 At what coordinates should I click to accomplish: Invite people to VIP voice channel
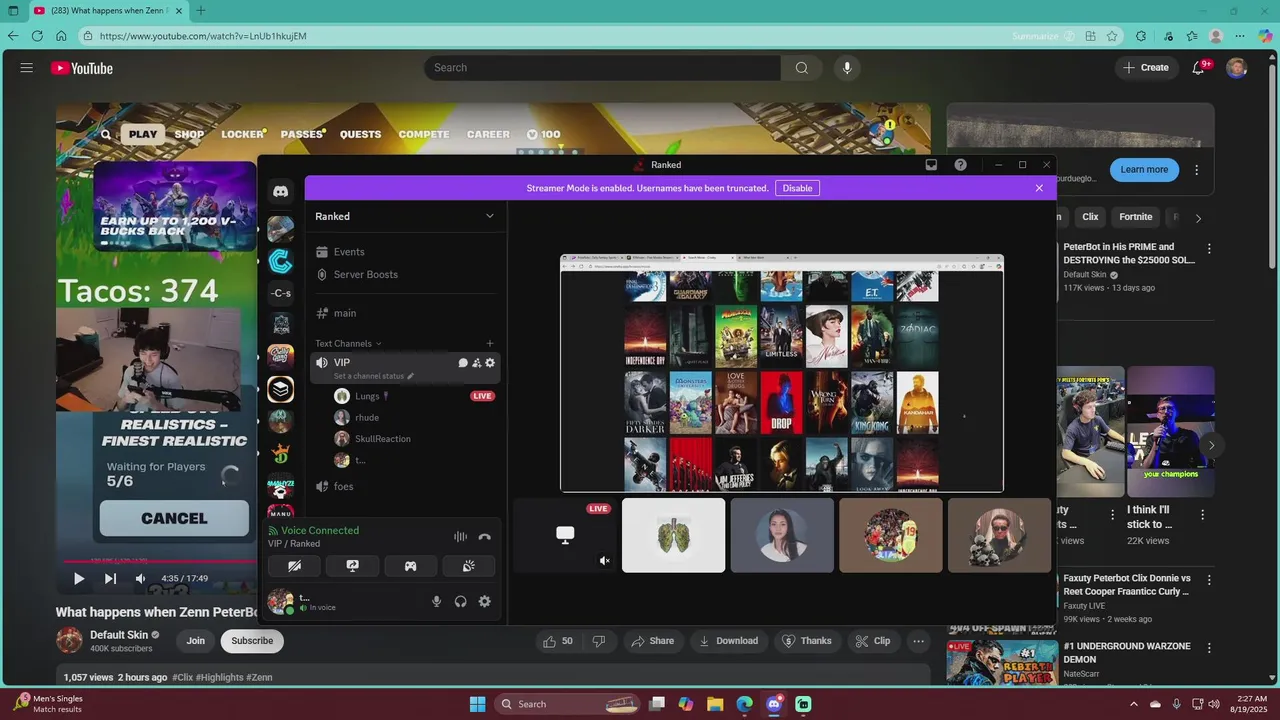(x=476, y=363)
